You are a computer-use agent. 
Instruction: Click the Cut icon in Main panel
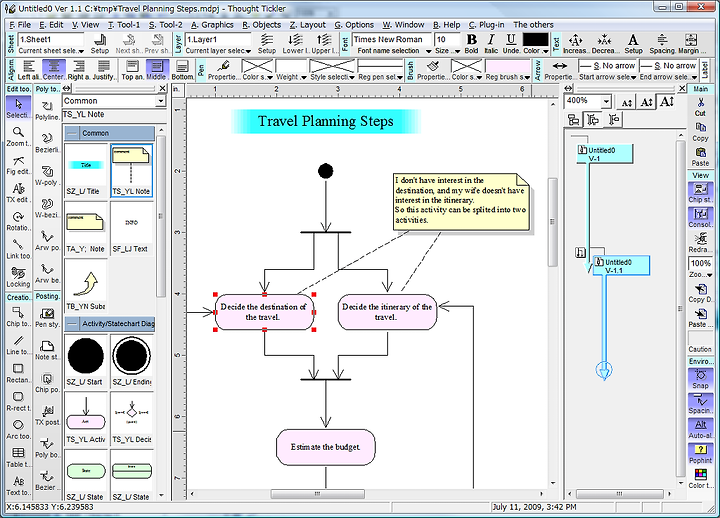[x=700, y=107]
